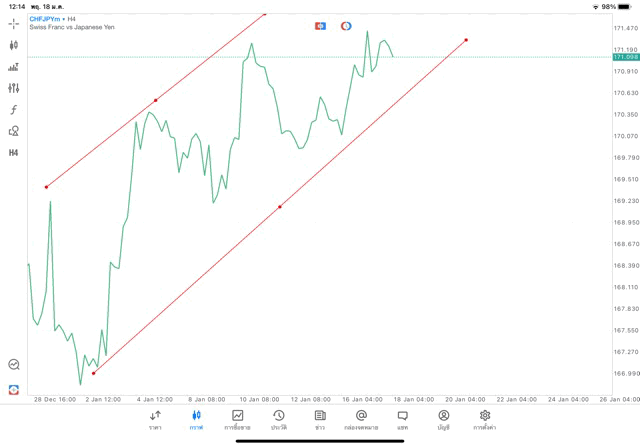Open the แชท chat tab

tap(402, 420)
